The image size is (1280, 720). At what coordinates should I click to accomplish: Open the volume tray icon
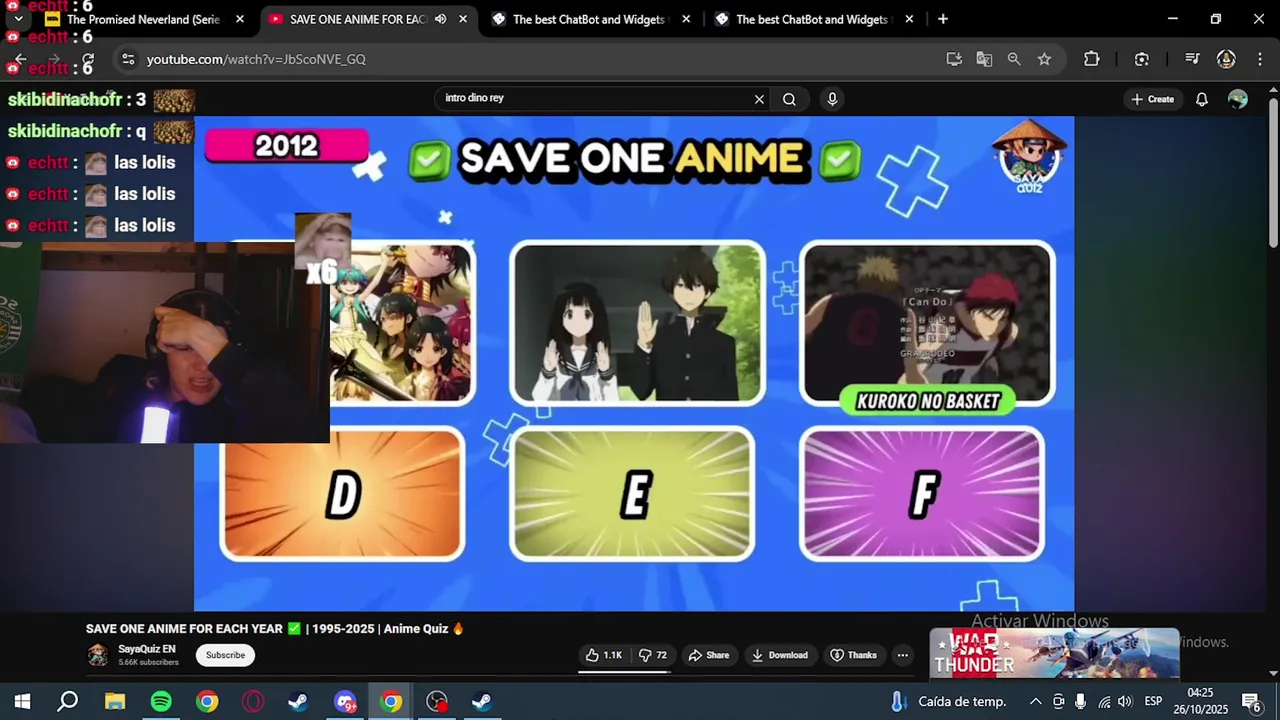pos(1125,701)
